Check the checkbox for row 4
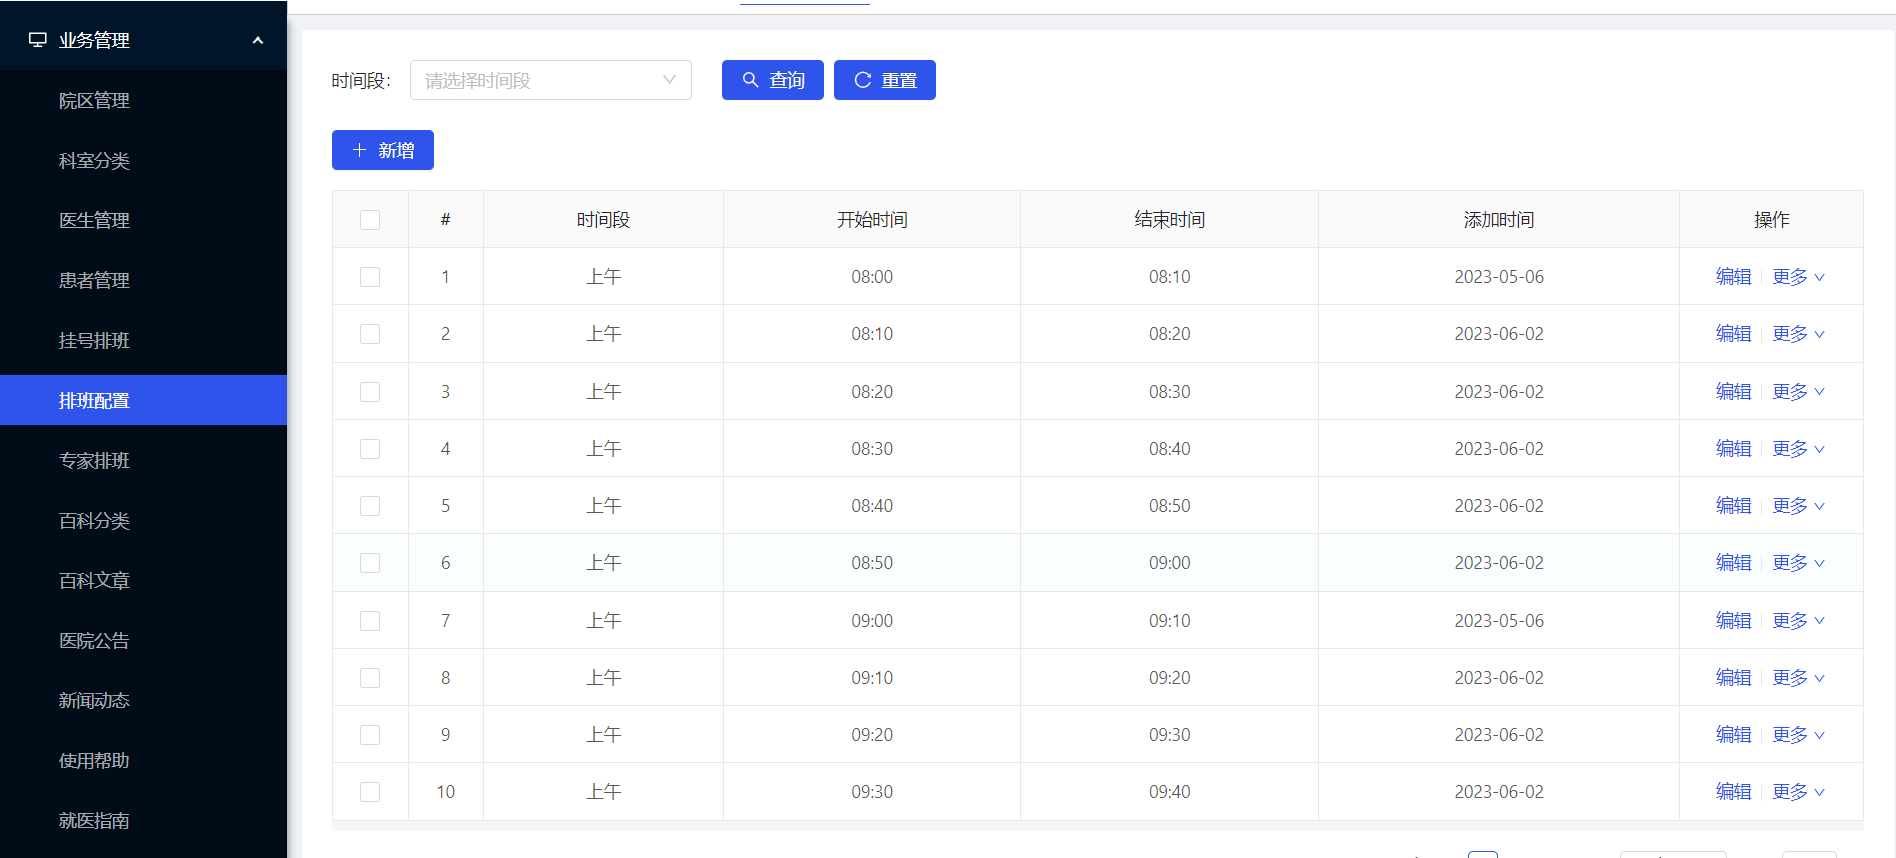The width and height of the screenshot is (1896, 858). (x=370, y=449)
